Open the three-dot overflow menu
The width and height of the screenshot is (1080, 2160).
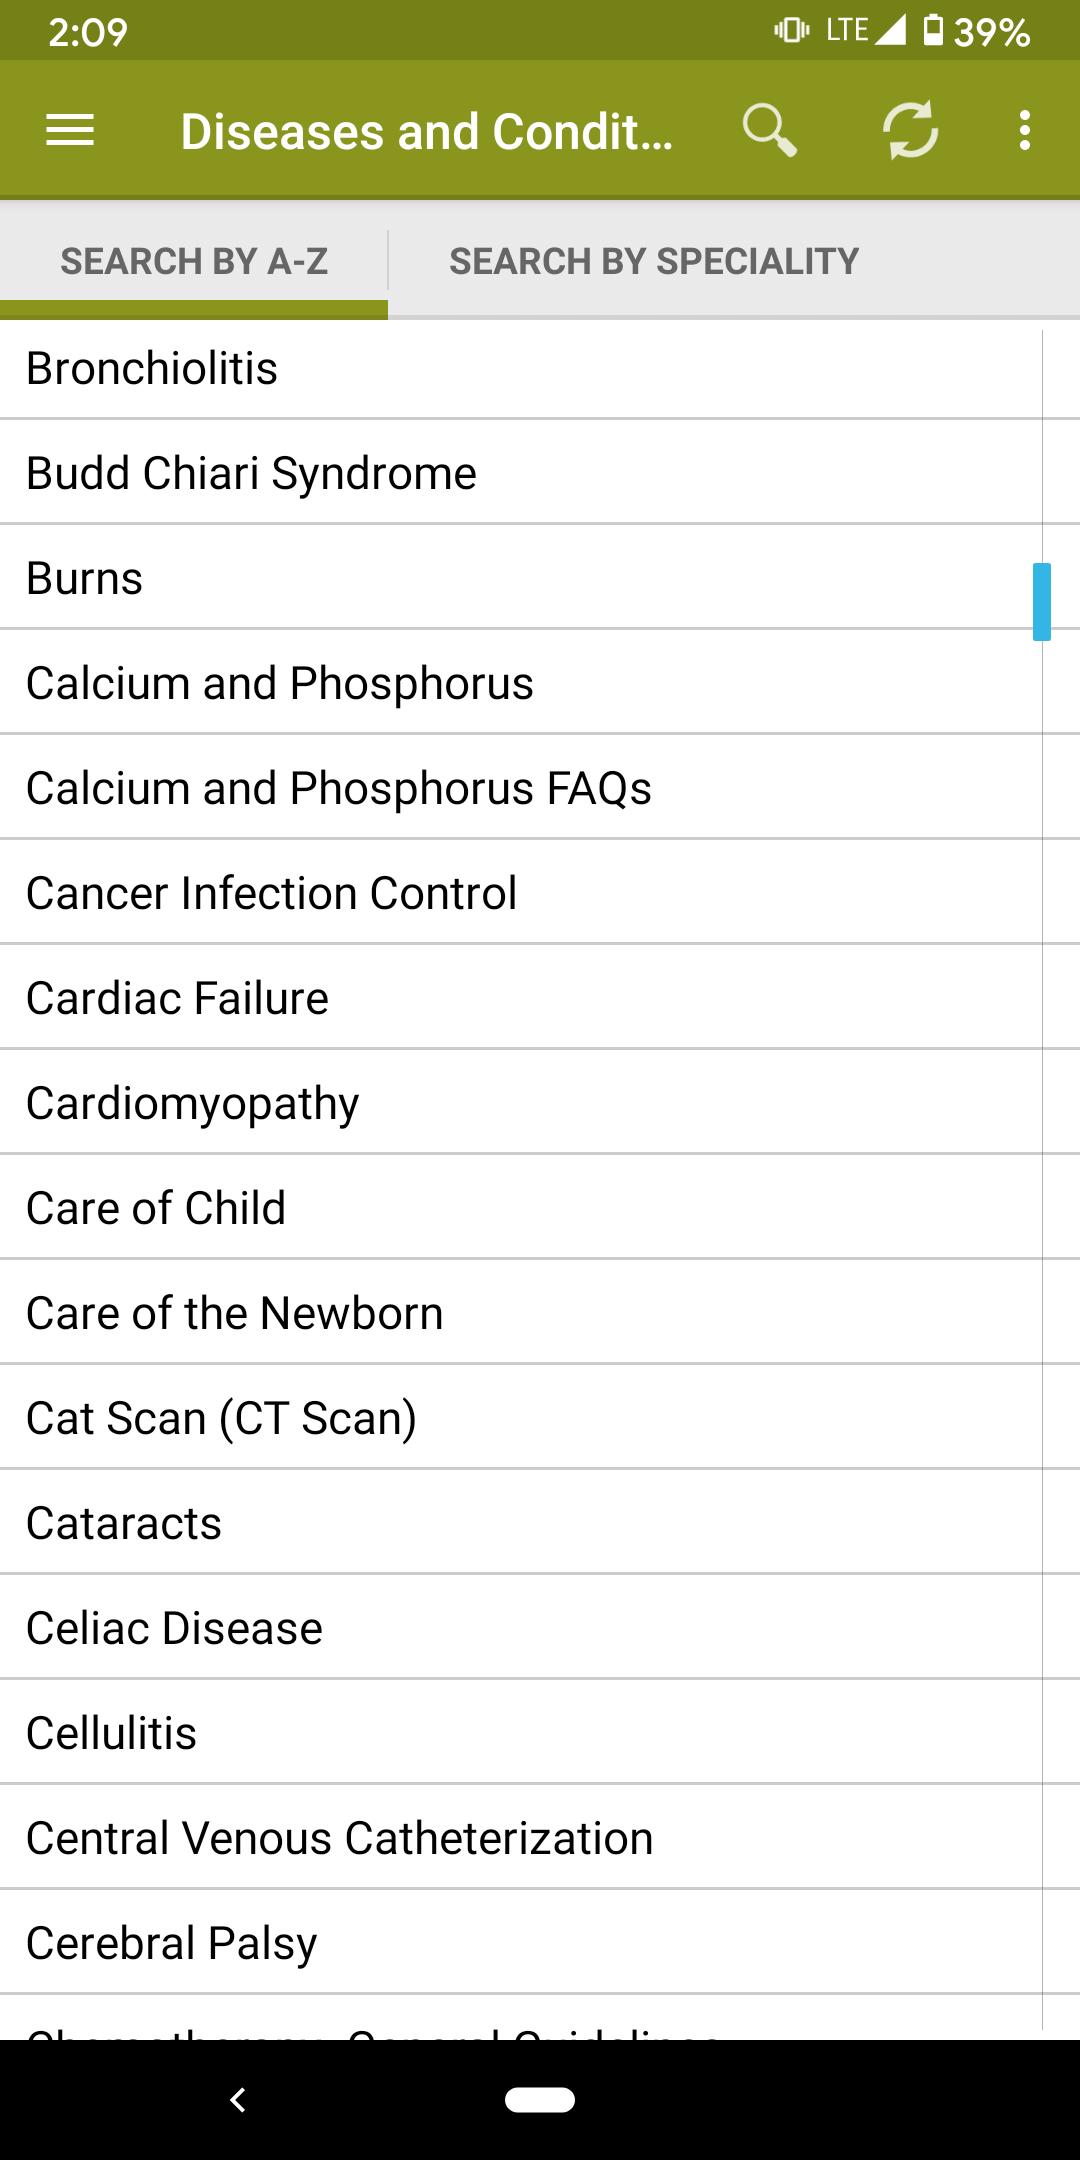click(x=1024, y=130)
